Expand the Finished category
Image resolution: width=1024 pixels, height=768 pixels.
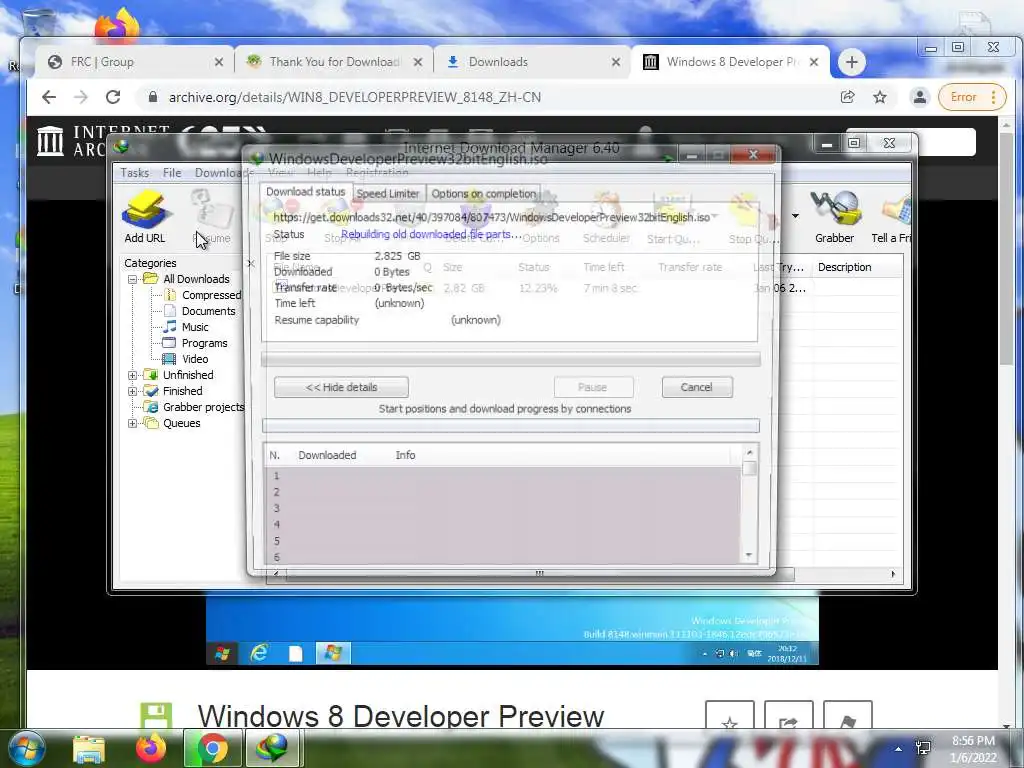[133, 391]
